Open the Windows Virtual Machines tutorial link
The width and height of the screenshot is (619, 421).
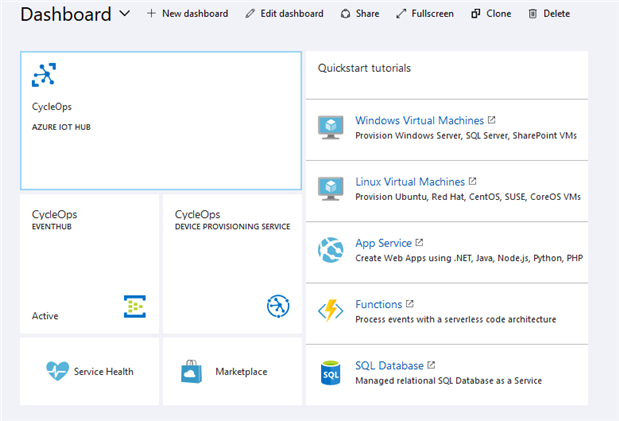click(419, 121)
